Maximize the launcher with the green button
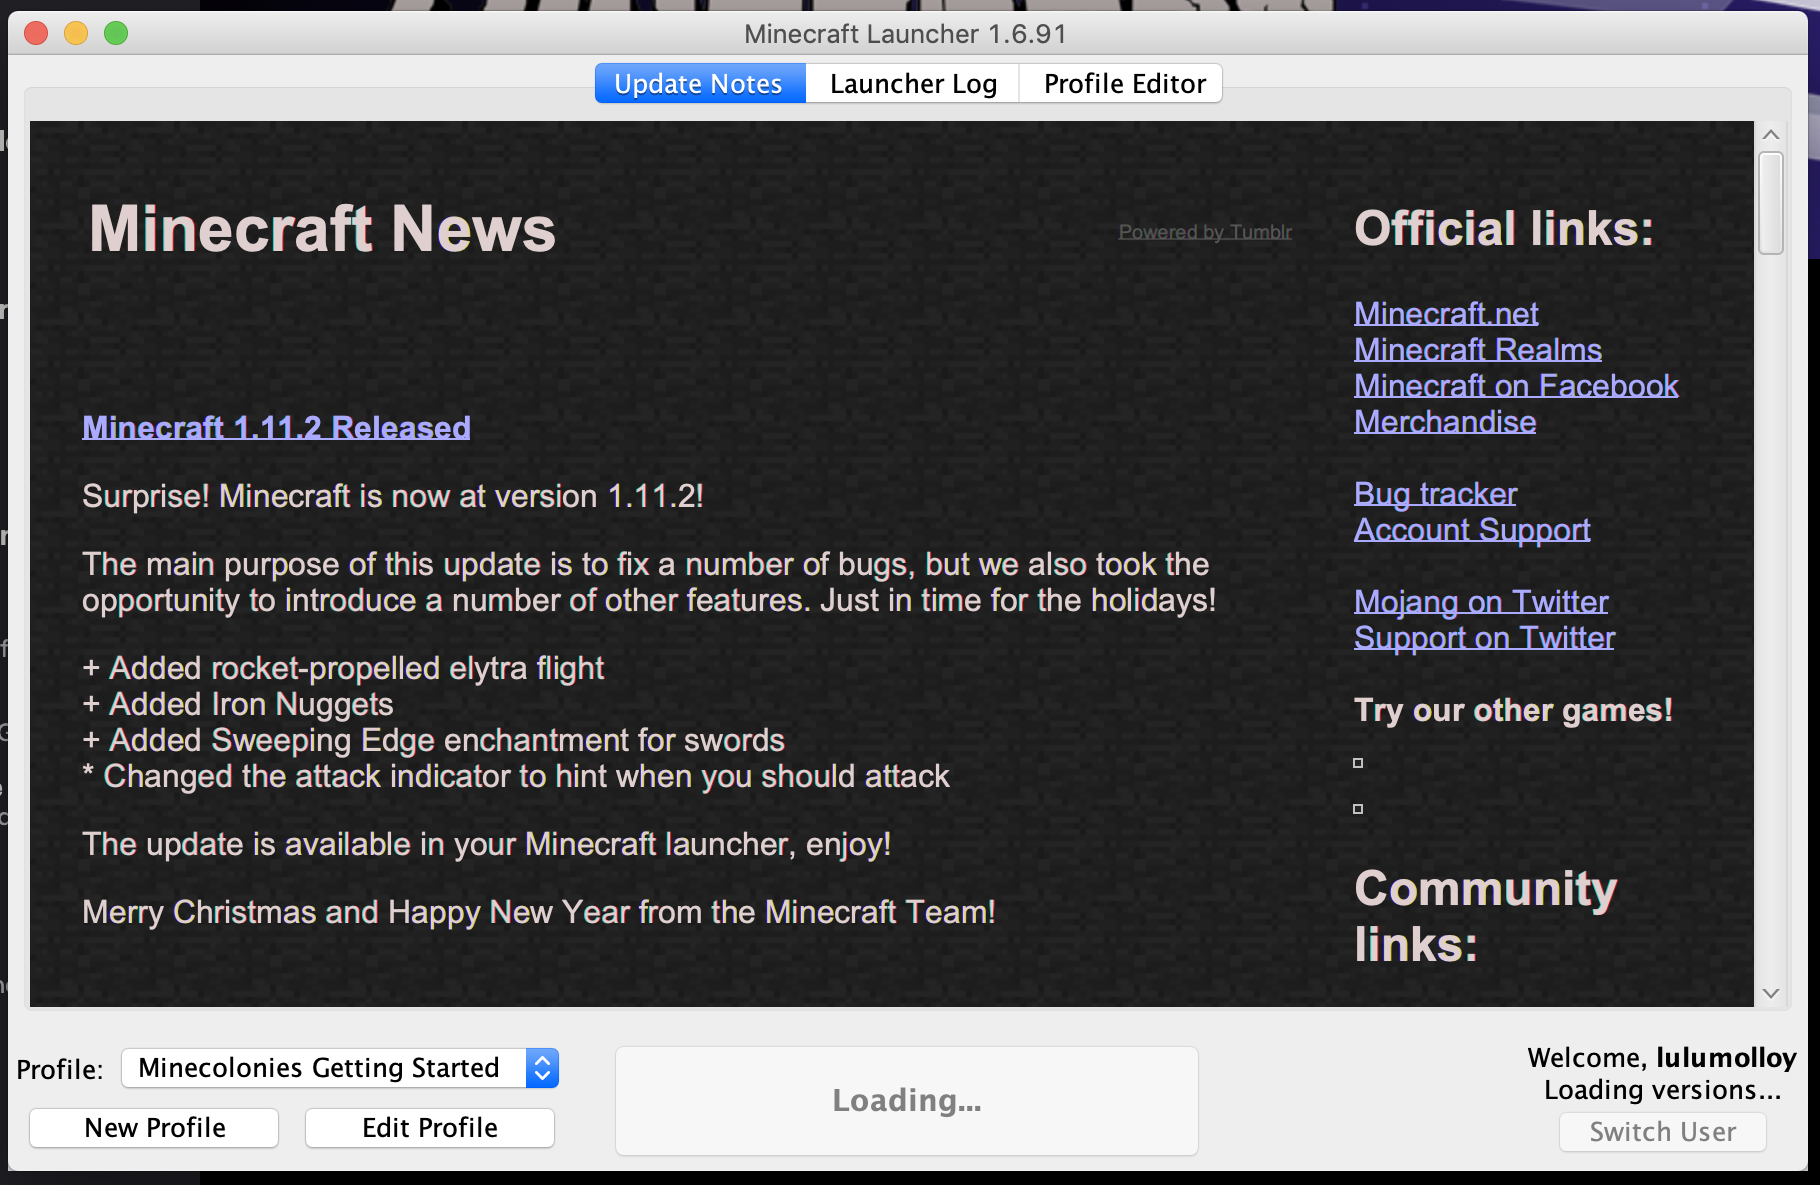 coord(116,33)
